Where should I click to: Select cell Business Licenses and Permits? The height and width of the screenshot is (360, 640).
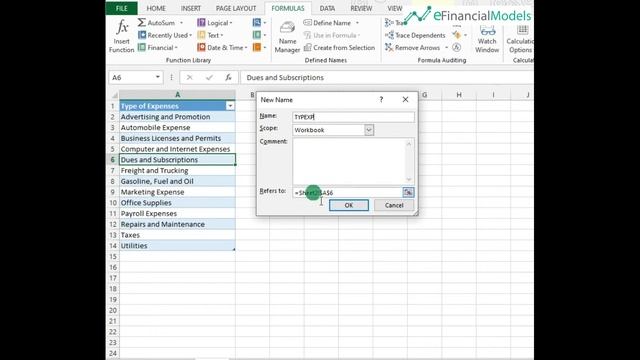(x=177, y=138)
